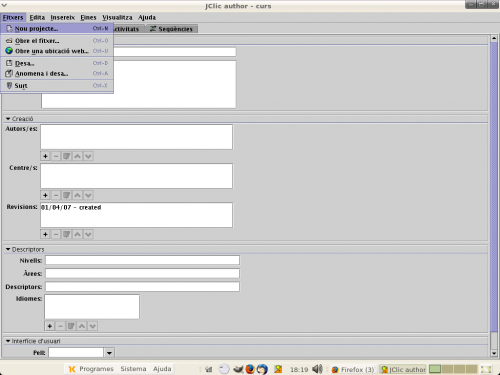Open the Sistema panel menu
Screen dimensions: 500x375
coord(133,369)
